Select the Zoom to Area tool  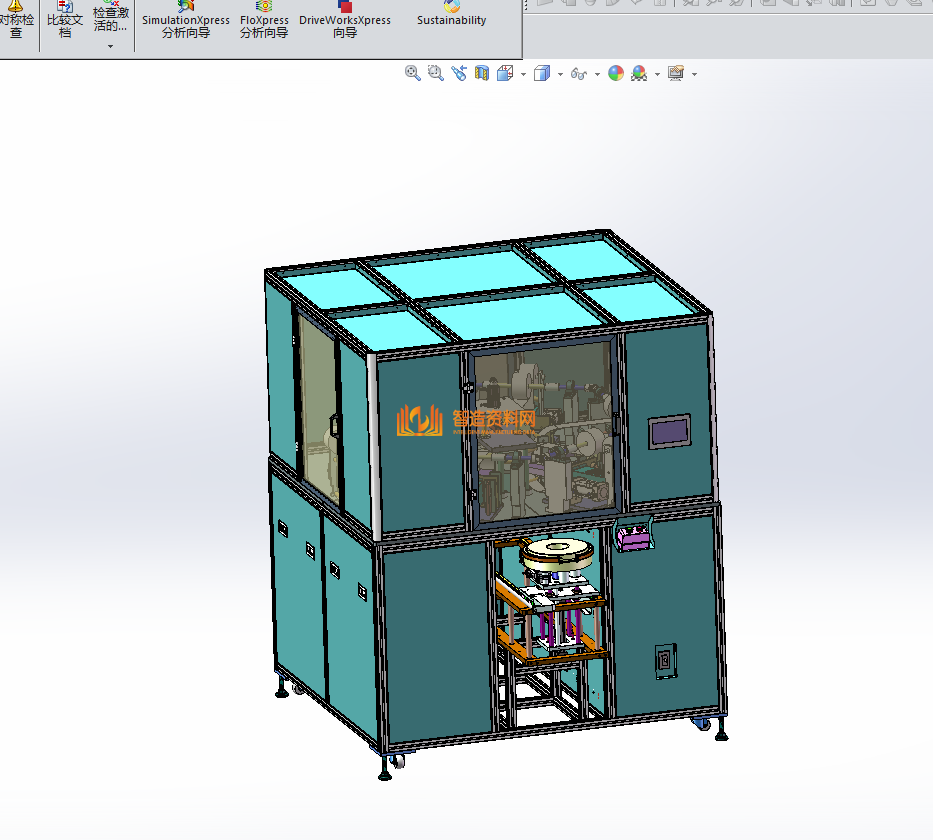(435, 73)
